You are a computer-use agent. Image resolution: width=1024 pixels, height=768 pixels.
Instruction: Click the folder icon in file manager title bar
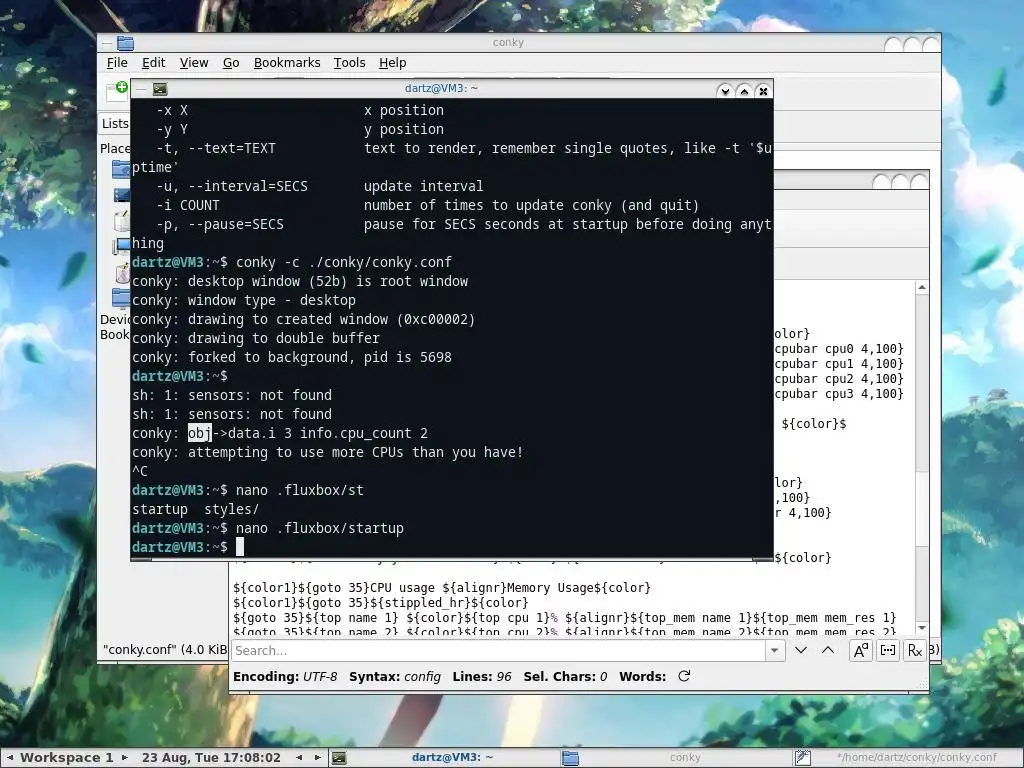125,43
